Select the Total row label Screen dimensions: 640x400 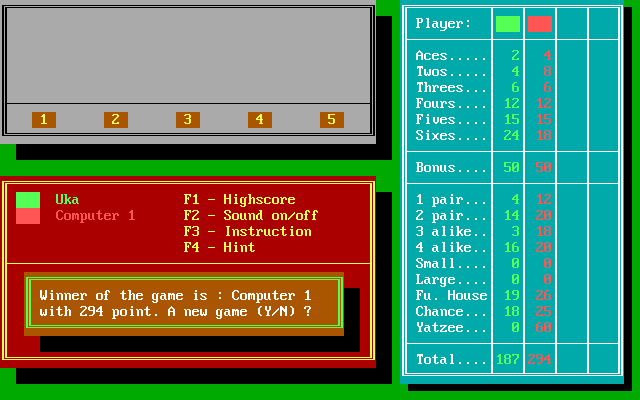(451, 360)
